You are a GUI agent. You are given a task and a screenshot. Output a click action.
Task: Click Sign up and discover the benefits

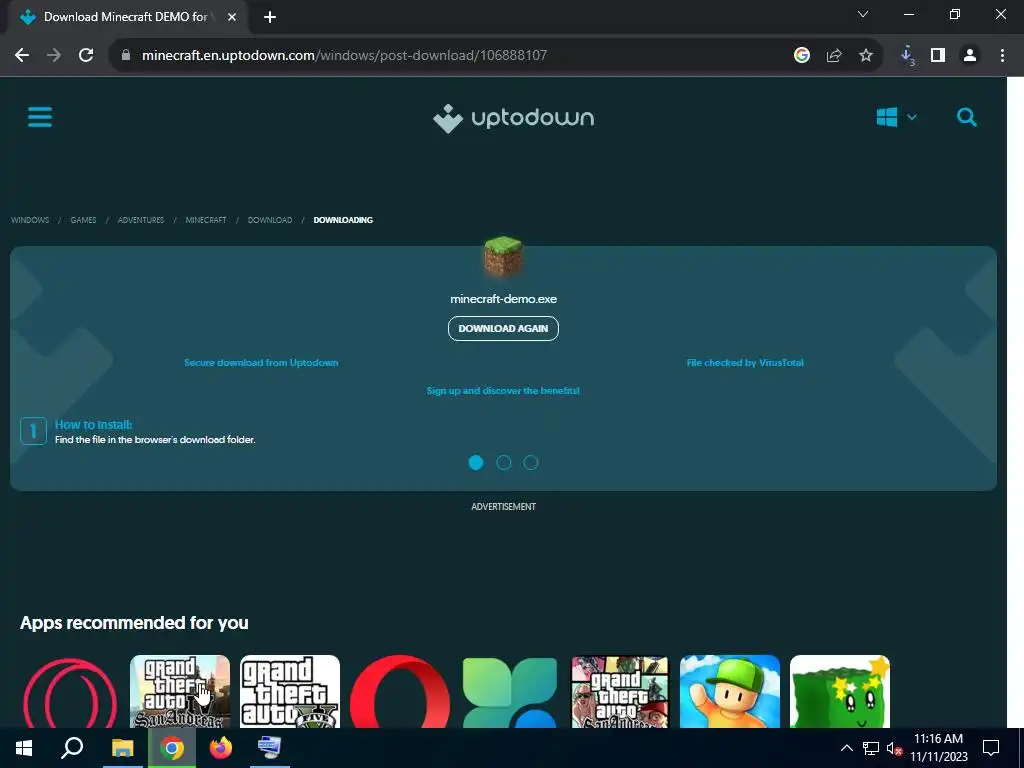click(x=503, y=391)
